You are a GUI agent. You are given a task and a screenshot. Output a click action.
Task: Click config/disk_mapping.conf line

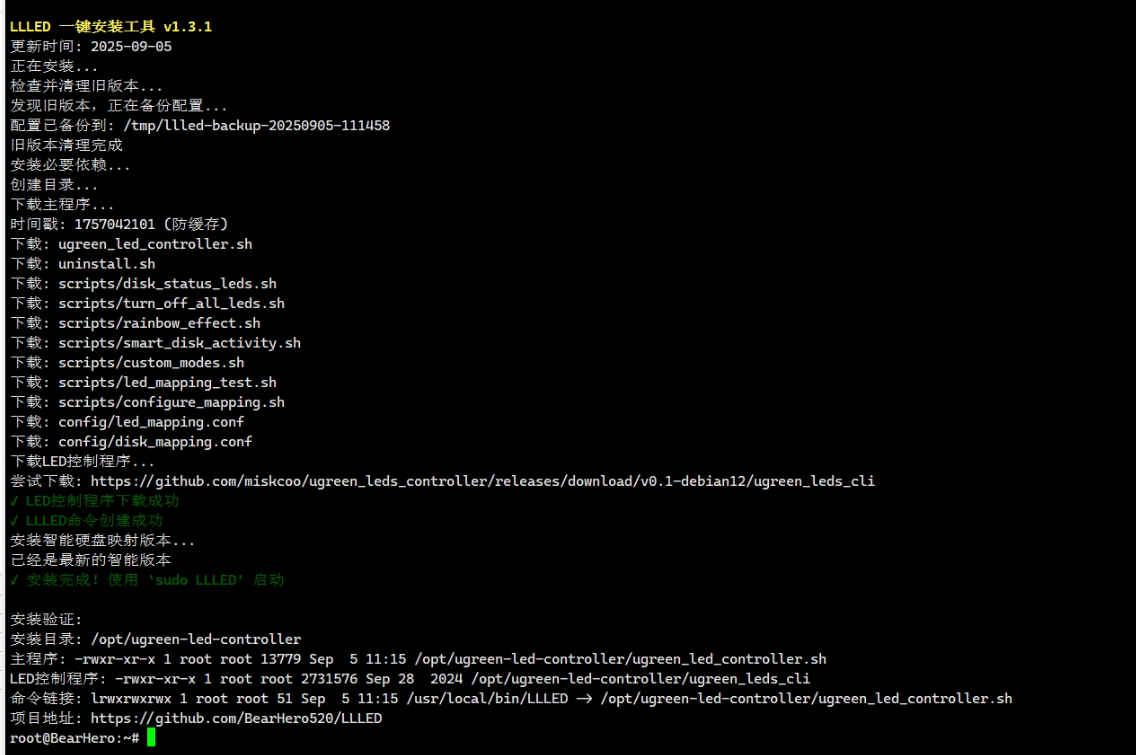131,442
